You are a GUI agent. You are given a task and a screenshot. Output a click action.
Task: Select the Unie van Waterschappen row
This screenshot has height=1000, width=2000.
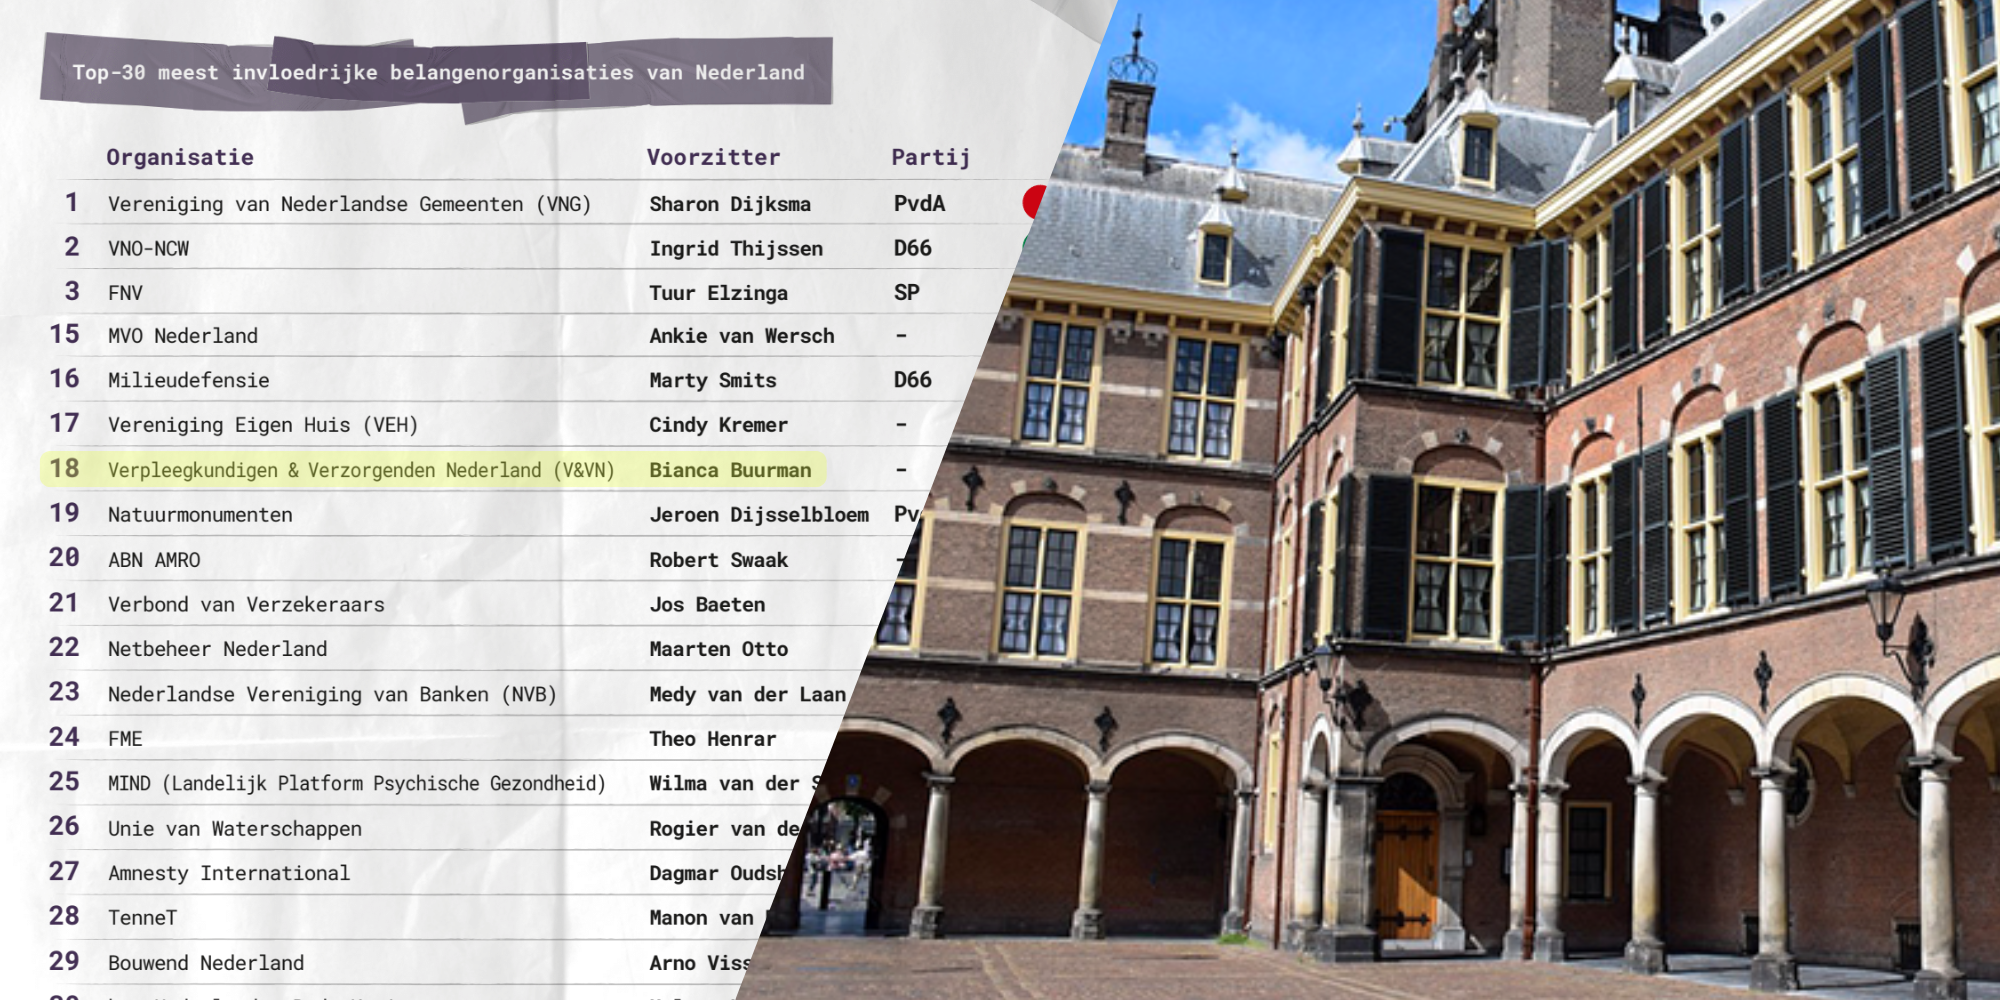tap(235, 828)
